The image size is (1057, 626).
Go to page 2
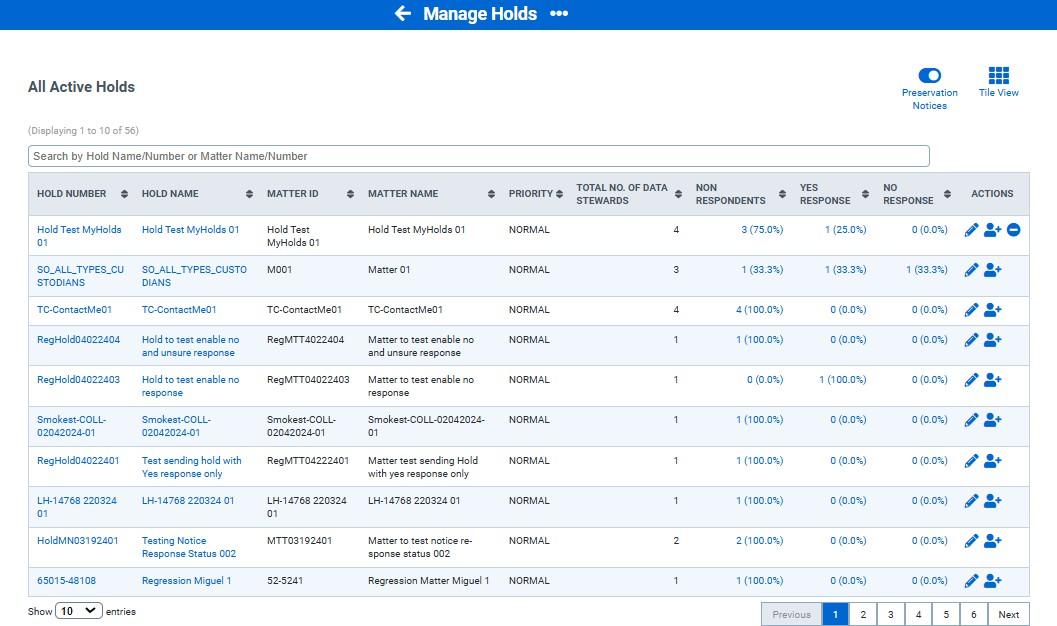click(x=863, y=615)
